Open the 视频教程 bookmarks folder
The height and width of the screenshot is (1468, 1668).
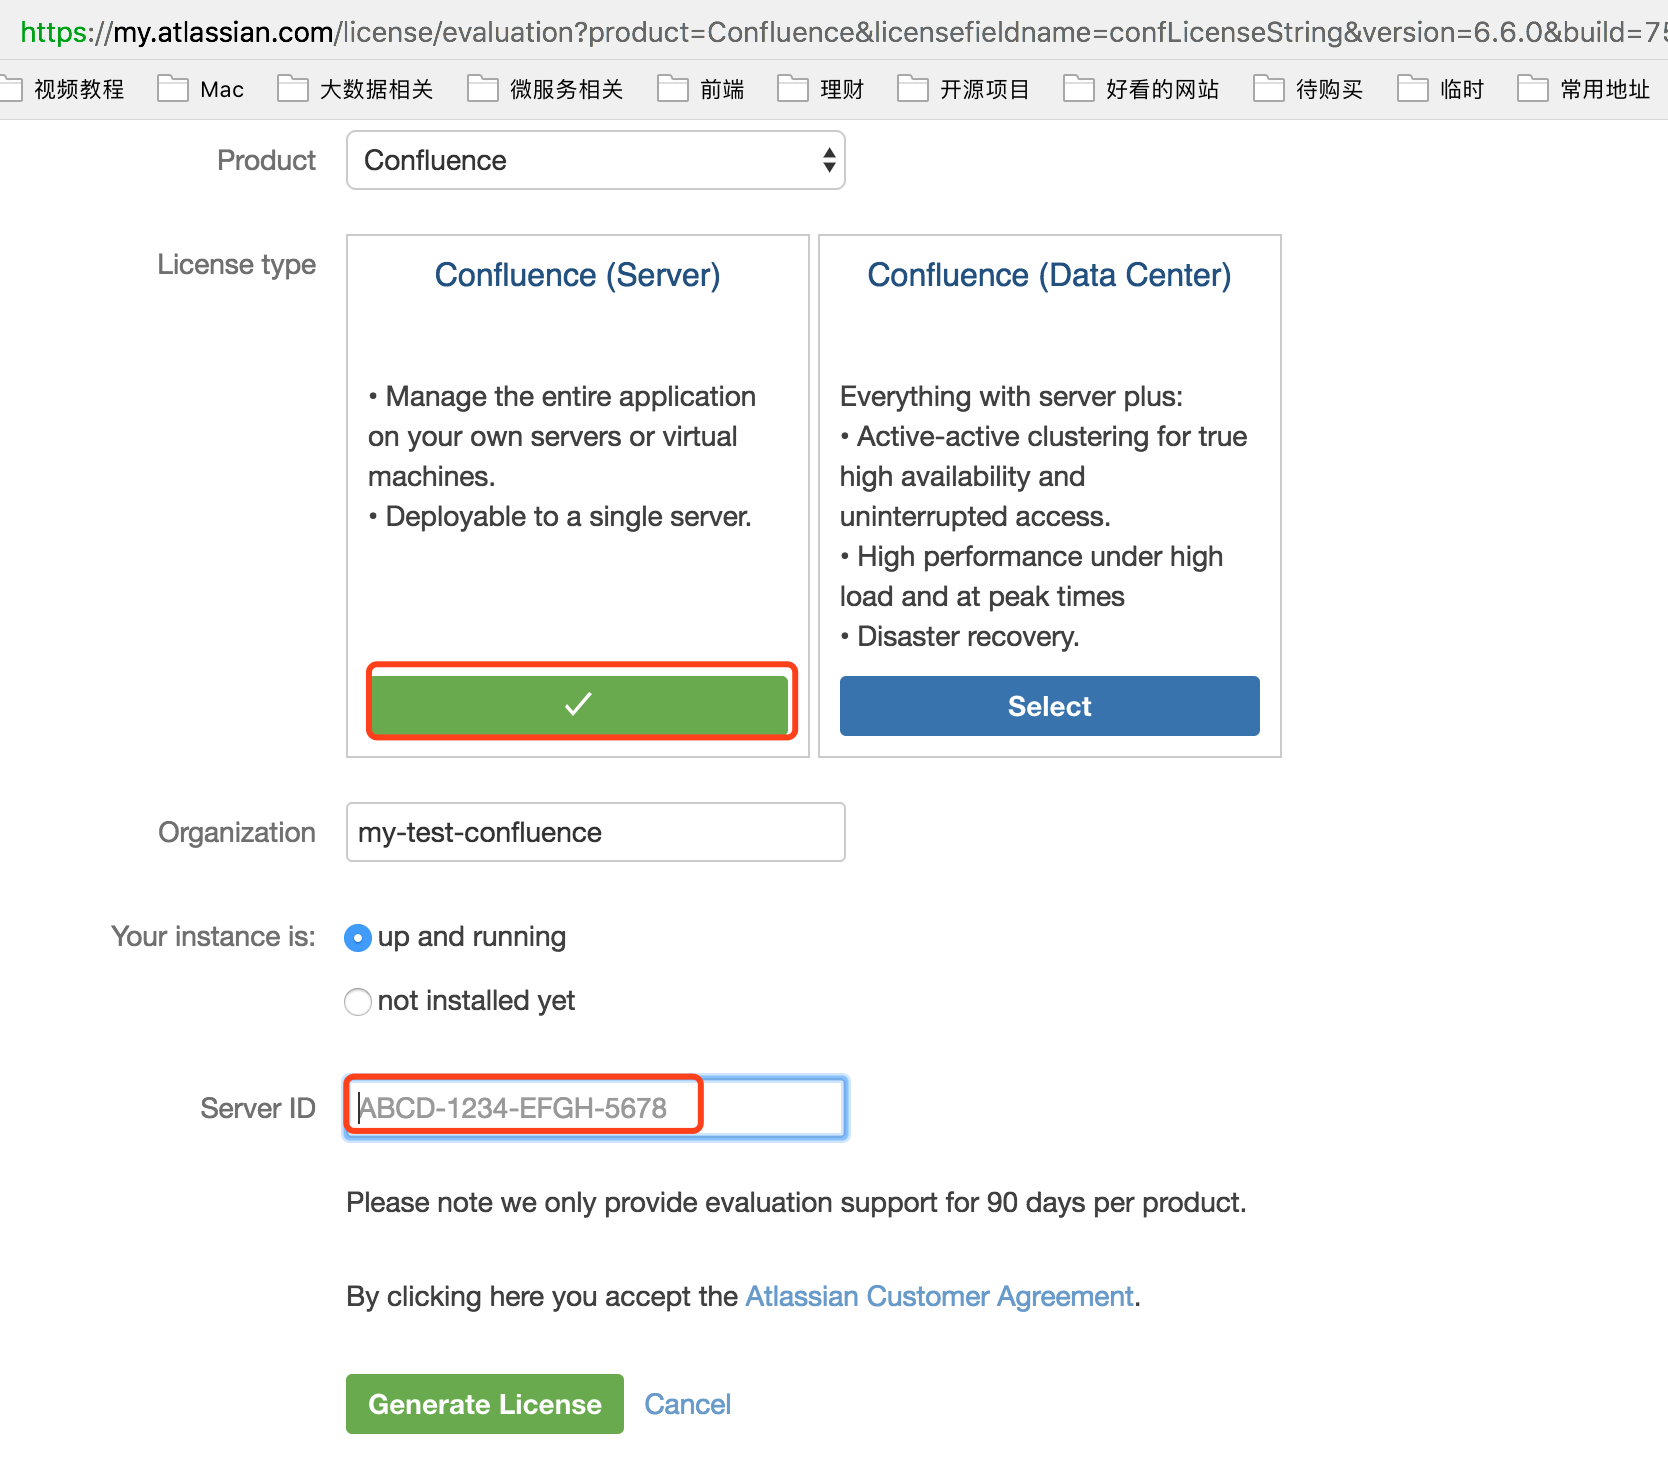(x=78, y=88)
